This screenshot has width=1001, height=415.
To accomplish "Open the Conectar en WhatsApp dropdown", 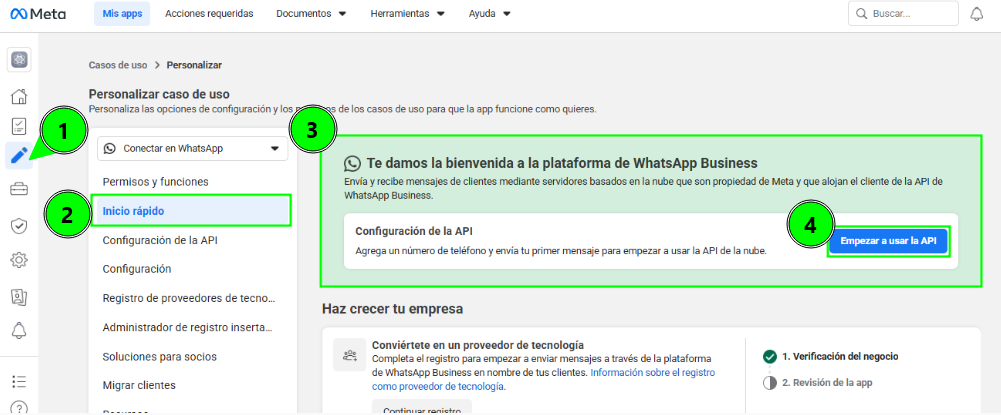I will coord(193,148).
